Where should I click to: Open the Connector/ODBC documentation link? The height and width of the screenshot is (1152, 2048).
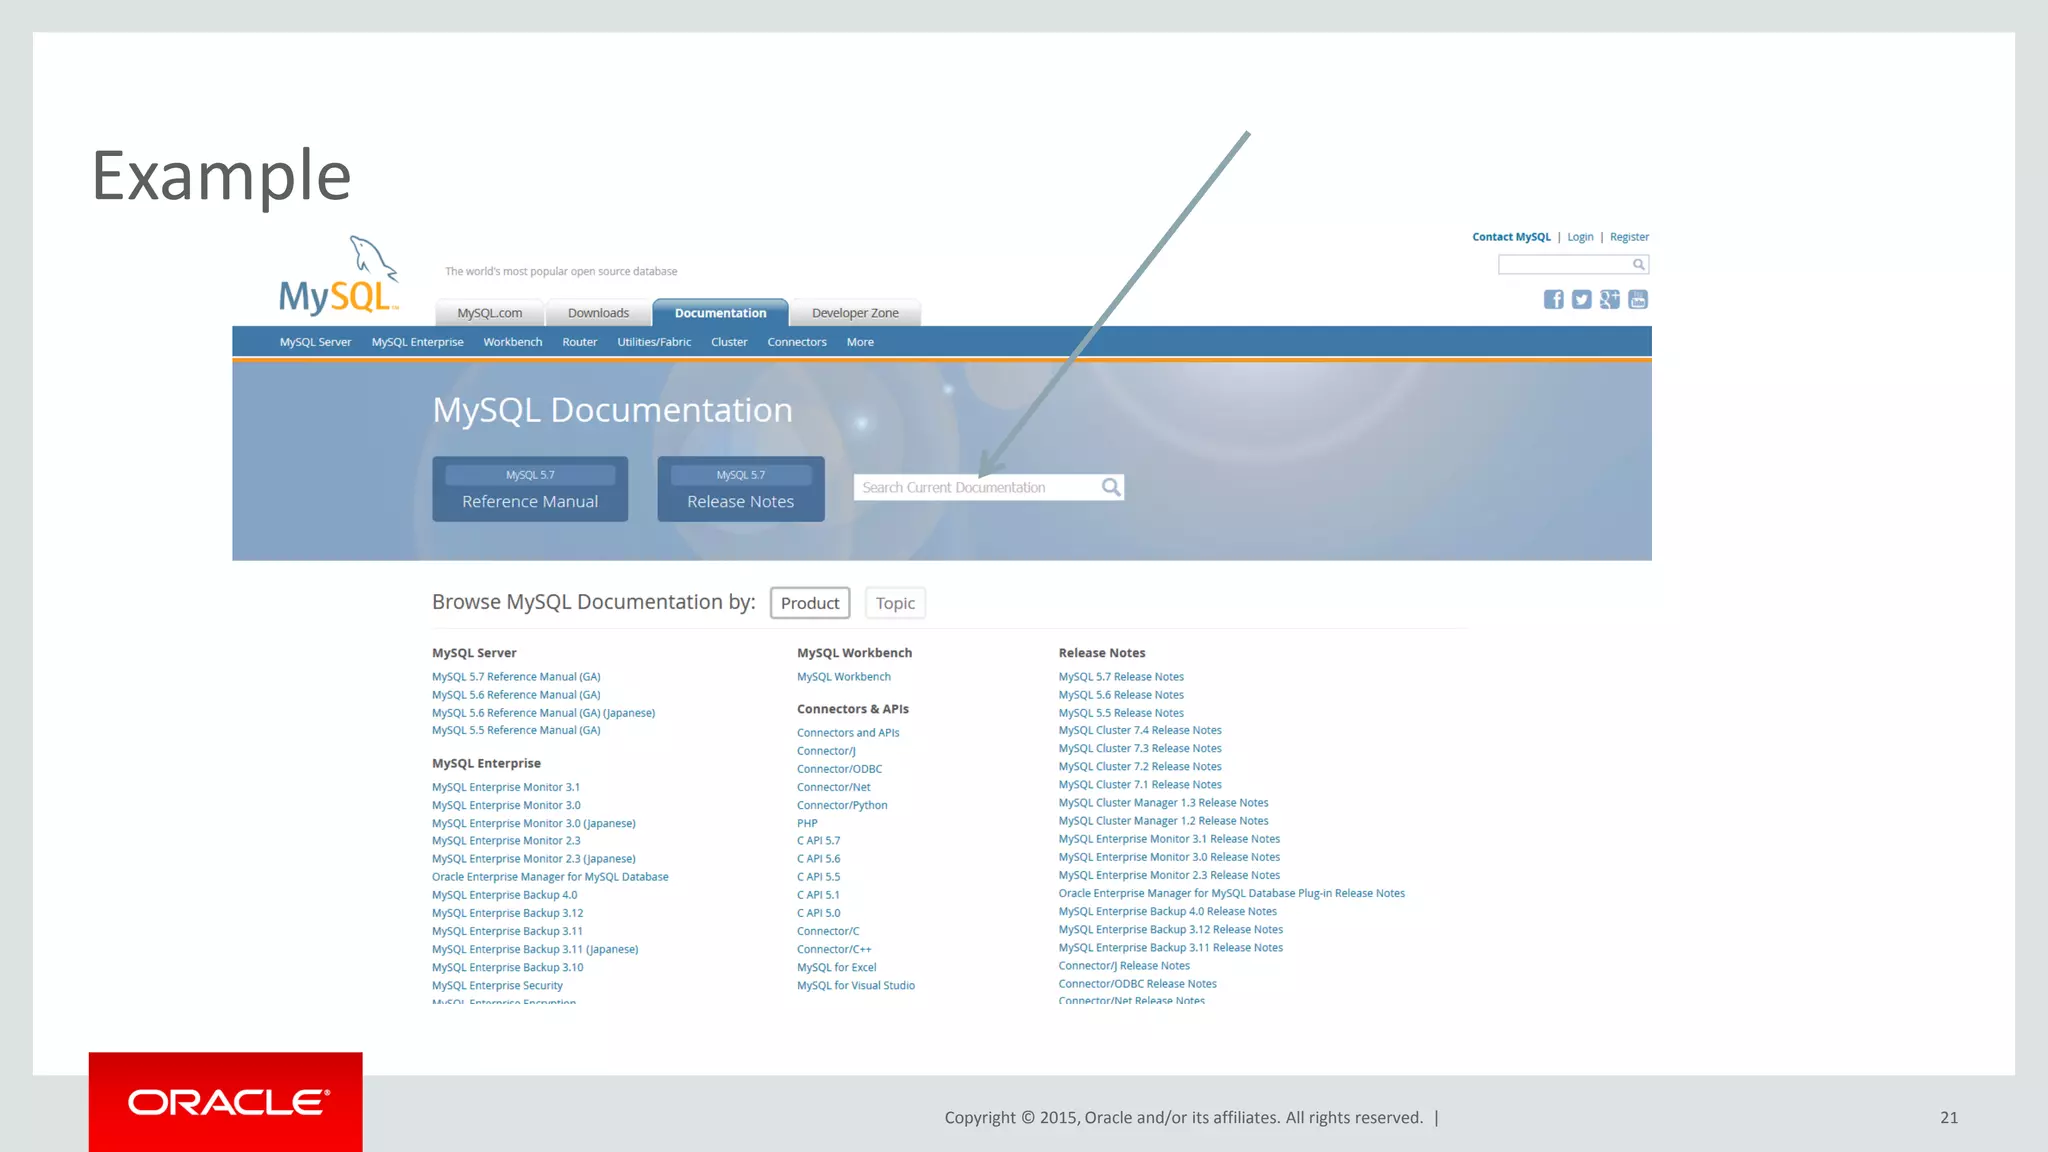click(x=839, y=769)
